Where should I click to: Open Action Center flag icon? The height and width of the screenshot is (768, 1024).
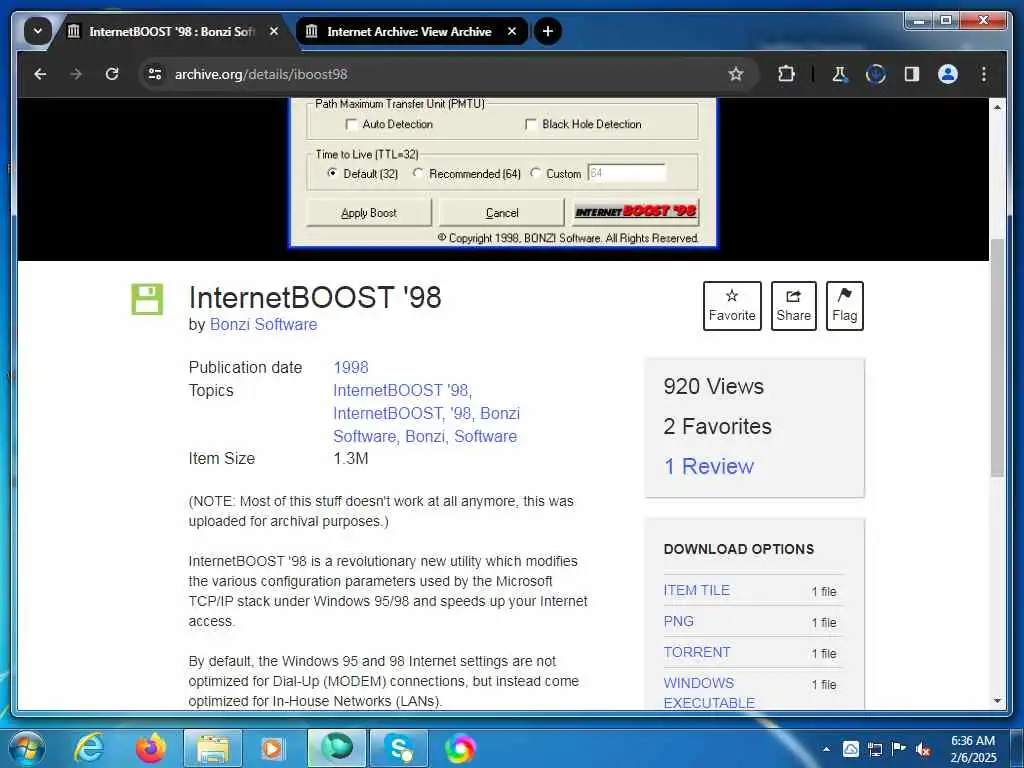tap(899, 749)
